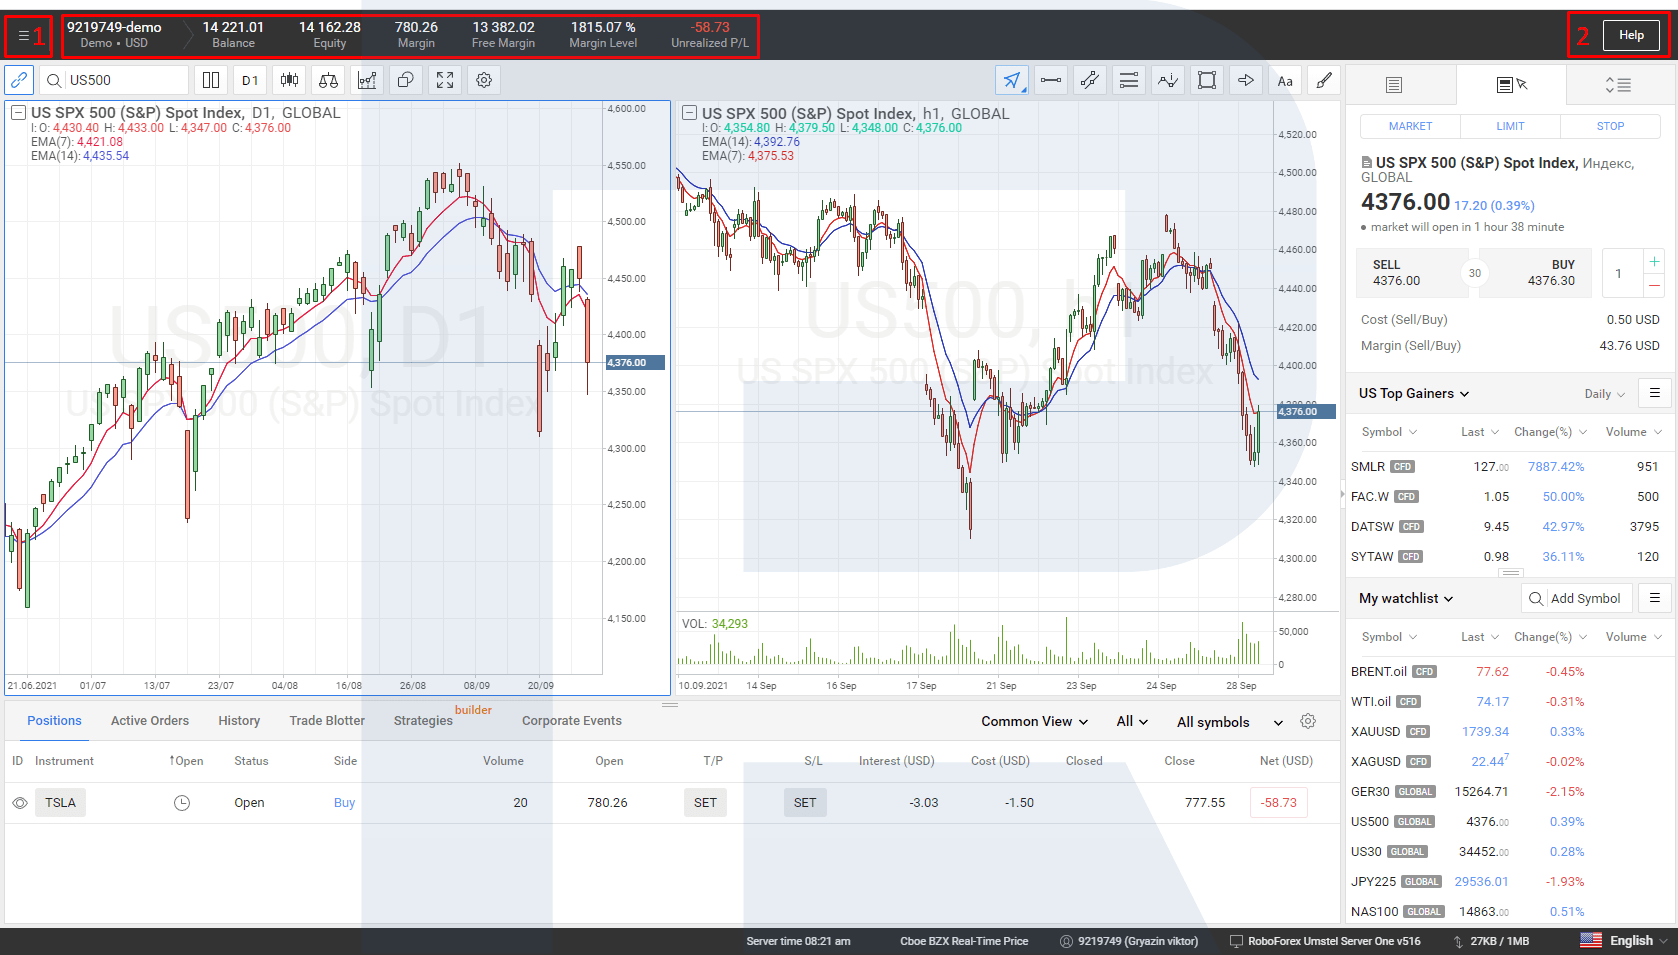Open the Daily period dropdown
The image size is (1678, 955).
click(x=1604, y=394)
